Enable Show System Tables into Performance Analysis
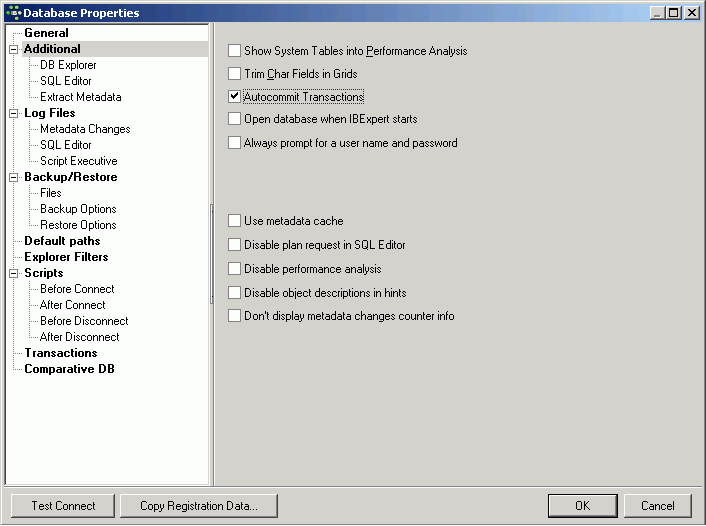 click(x=234, y=51)
